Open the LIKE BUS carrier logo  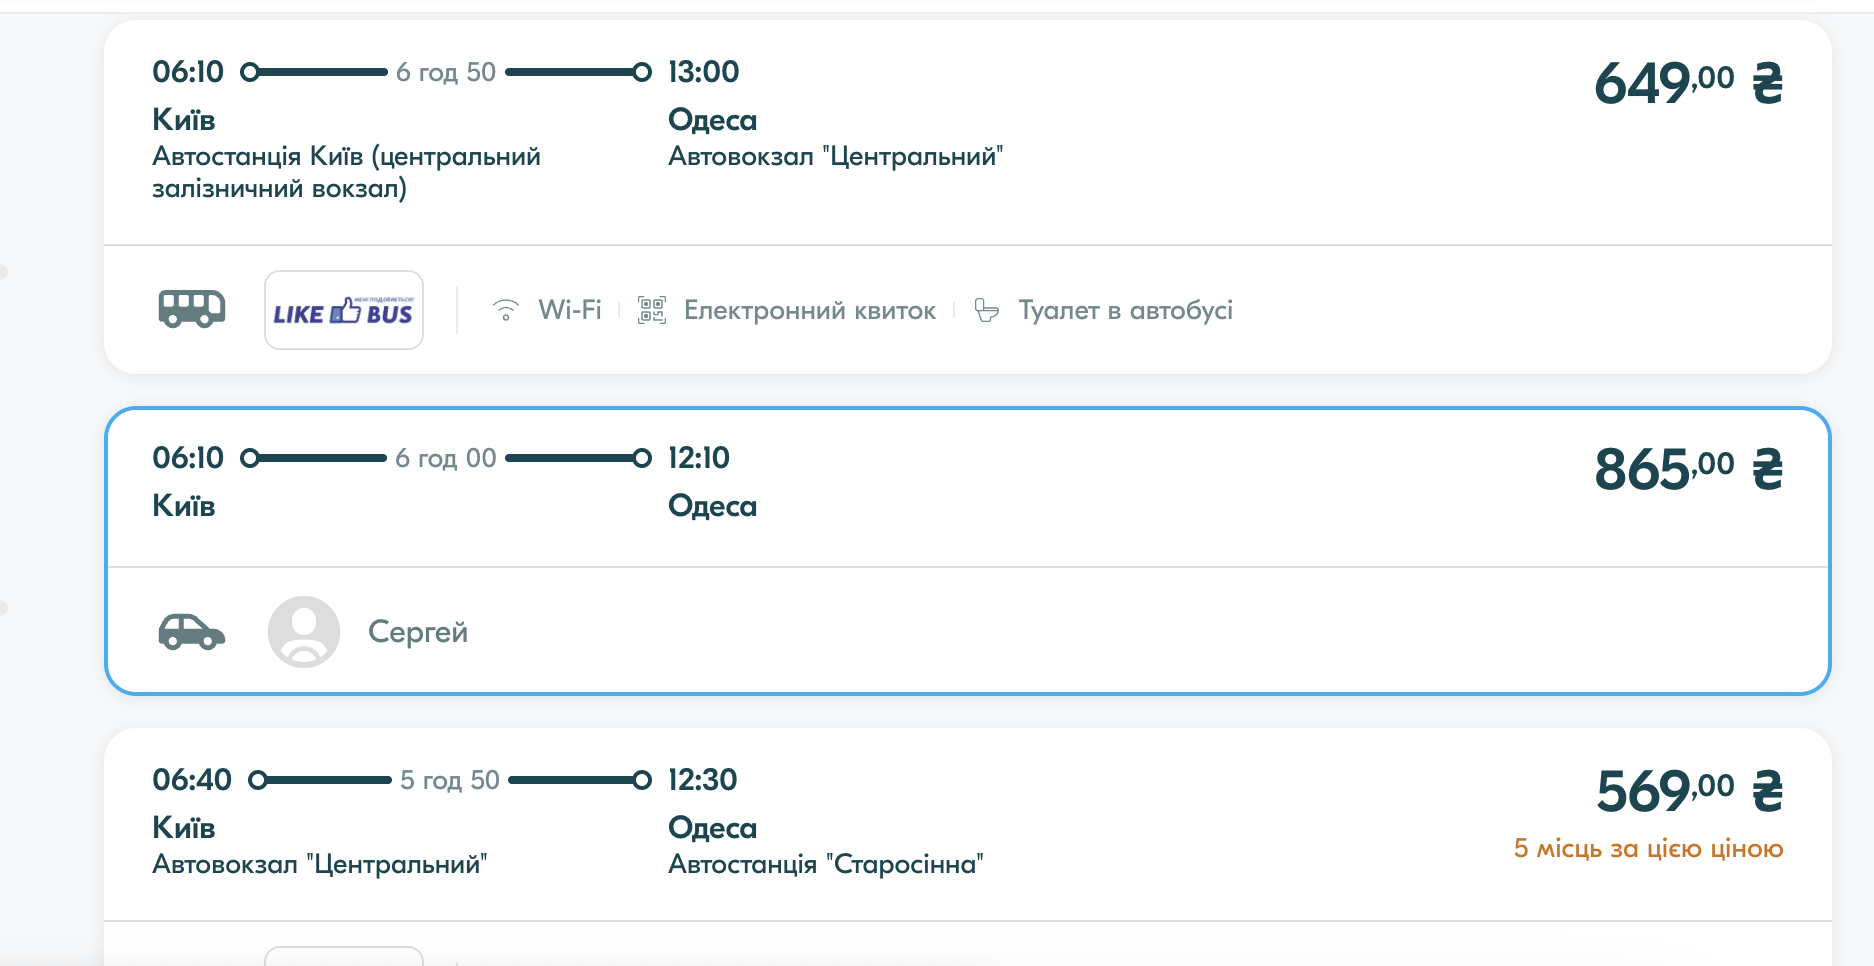click(x=343, y=310)
